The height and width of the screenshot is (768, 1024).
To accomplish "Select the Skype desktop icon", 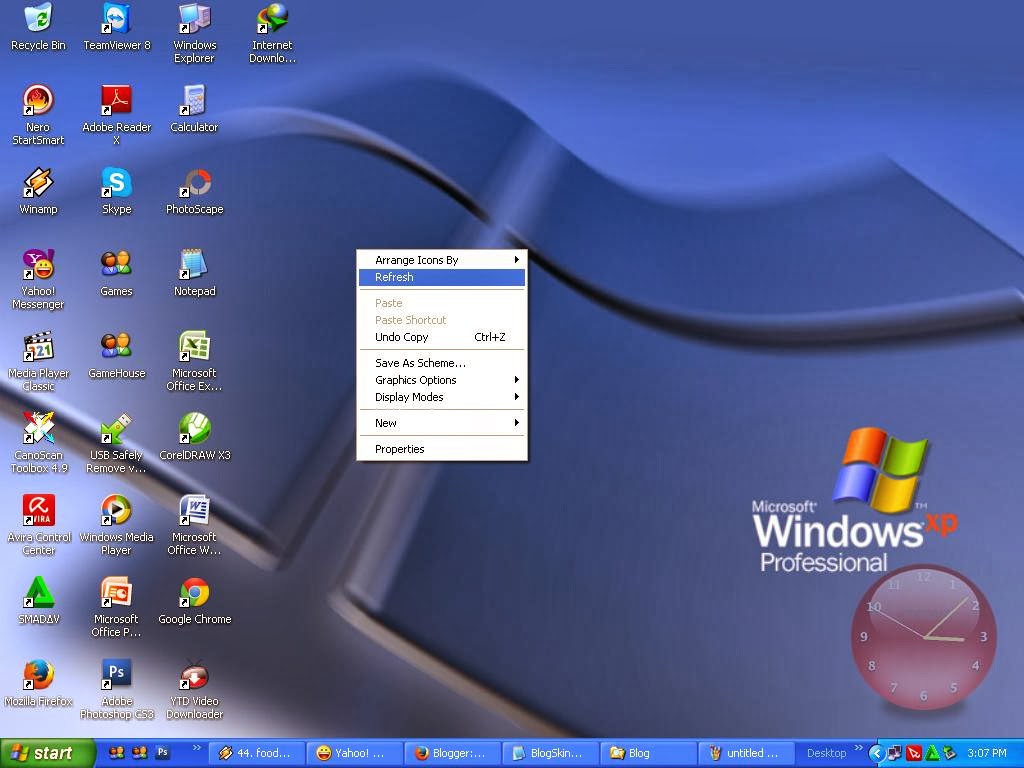I will [x=116, y=191].
